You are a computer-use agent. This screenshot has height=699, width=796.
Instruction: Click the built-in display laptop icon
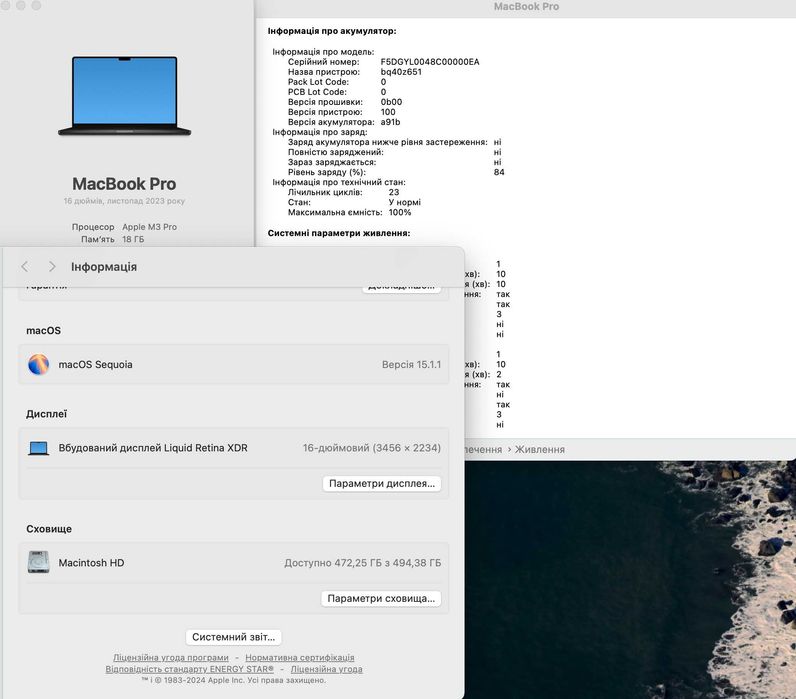pyautogui.click(x=39, y=448)
